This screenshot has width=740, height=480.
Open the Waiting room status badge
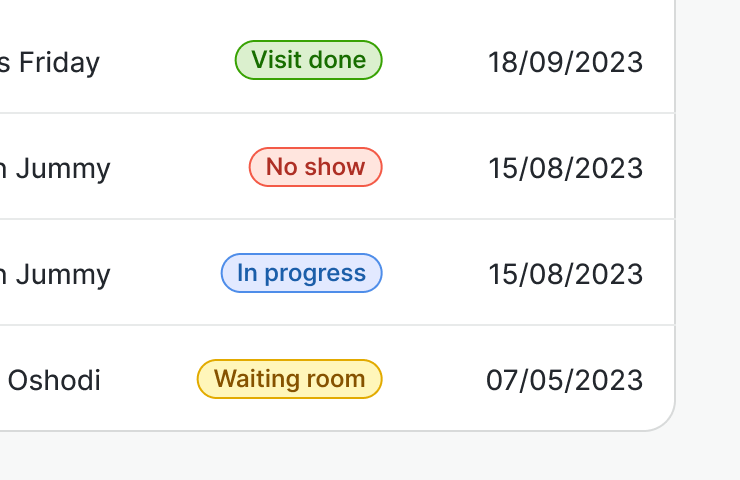click(x=289, y=379)
